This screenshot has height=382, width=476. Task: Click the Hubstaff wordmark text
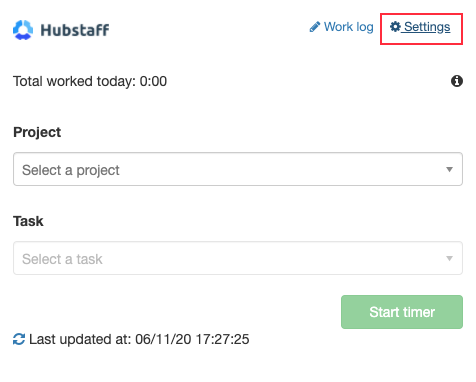[x=75, y=30]
